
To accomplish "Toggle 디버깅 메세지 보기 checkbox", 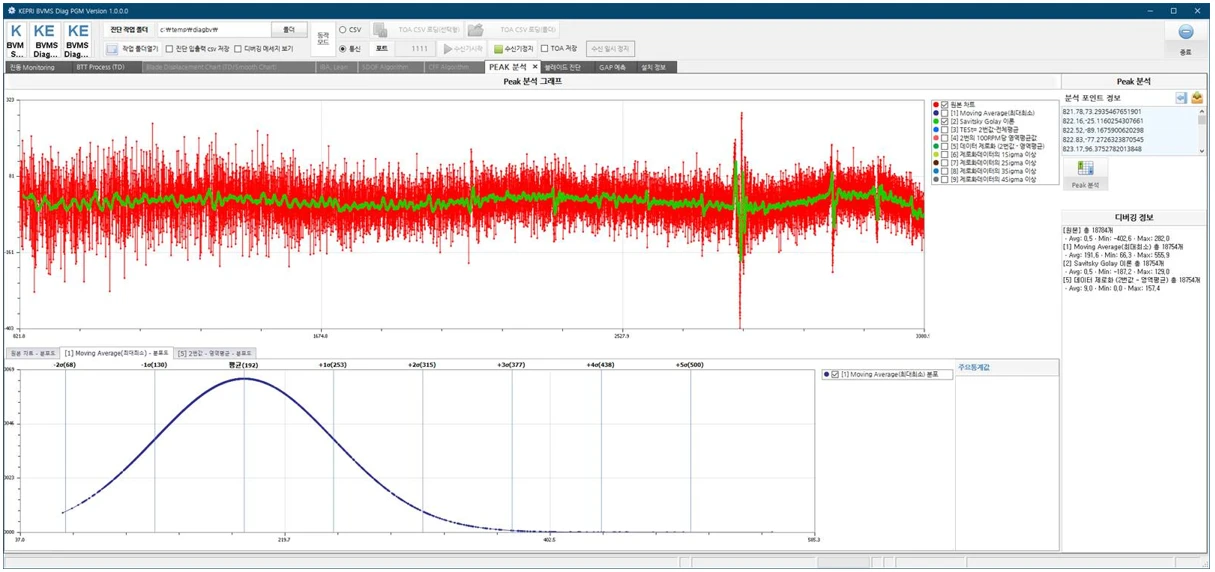I will [x=237, y=48].
